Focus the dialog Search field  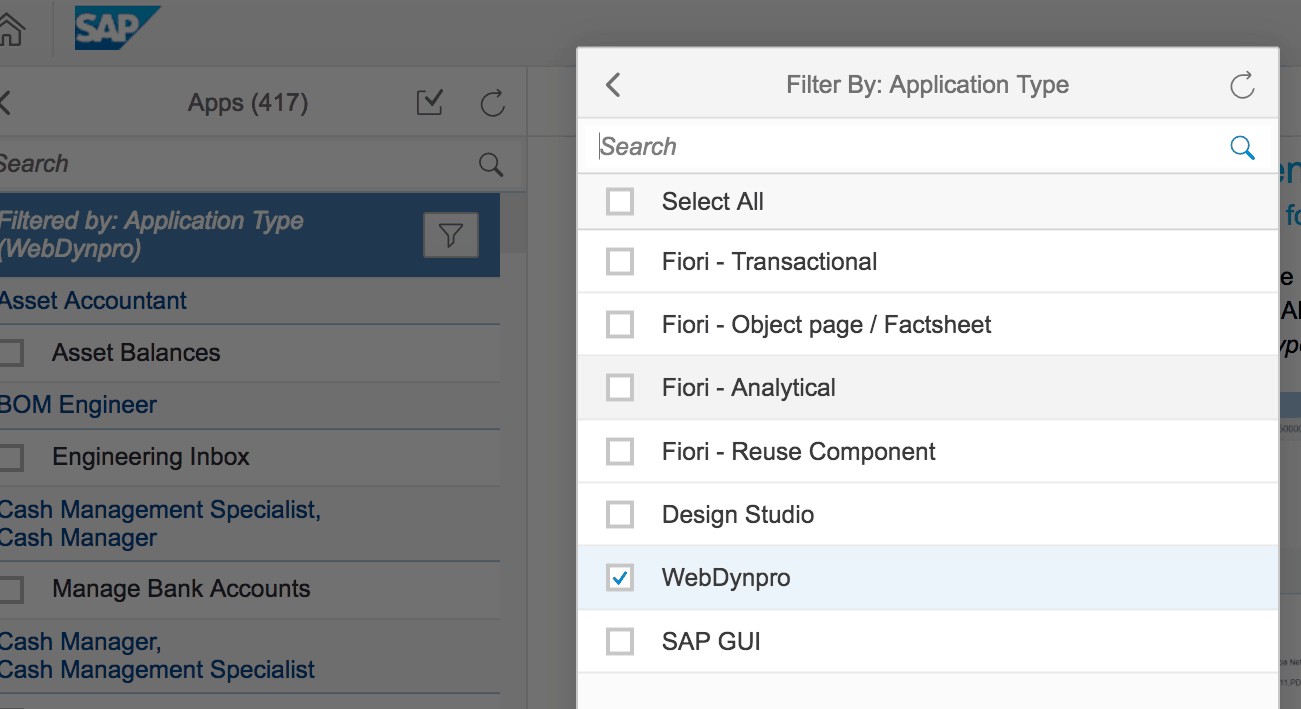[x=910, y=147]
